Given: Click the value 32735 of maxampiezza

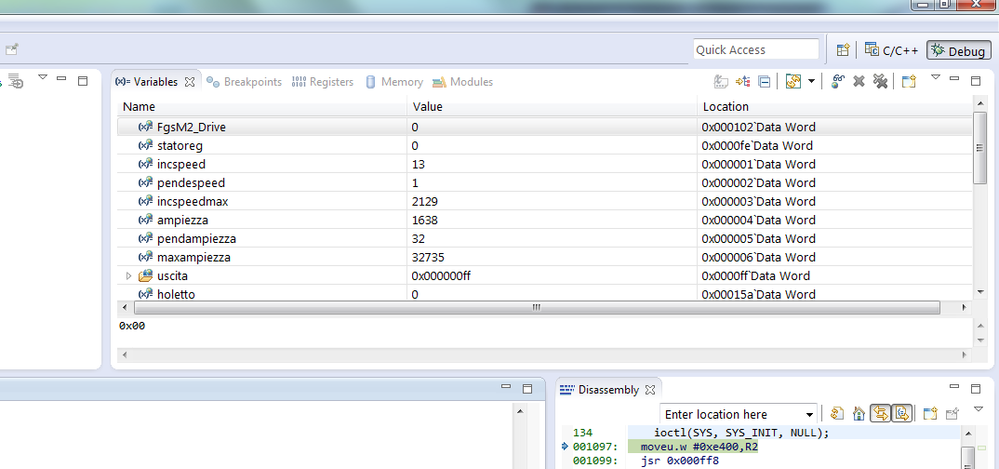Looking at the screenshot, I should tap(428, 257).
